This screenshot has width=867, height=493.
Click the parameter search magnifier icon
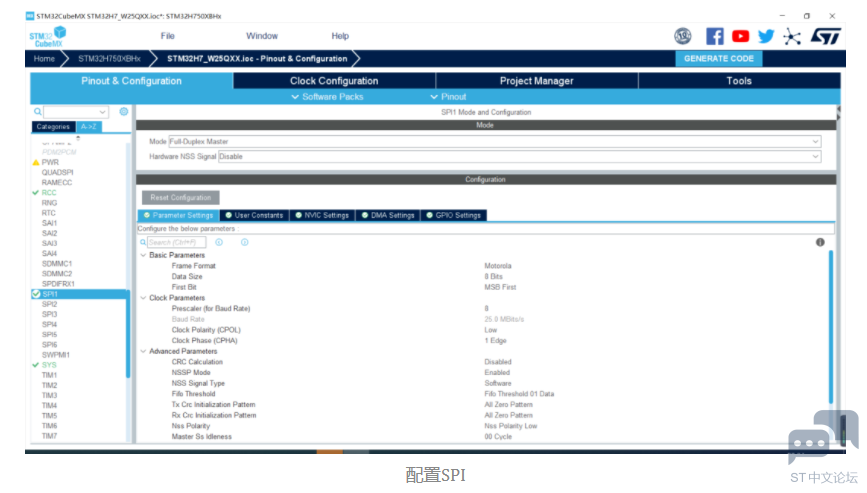pos(143,242)
